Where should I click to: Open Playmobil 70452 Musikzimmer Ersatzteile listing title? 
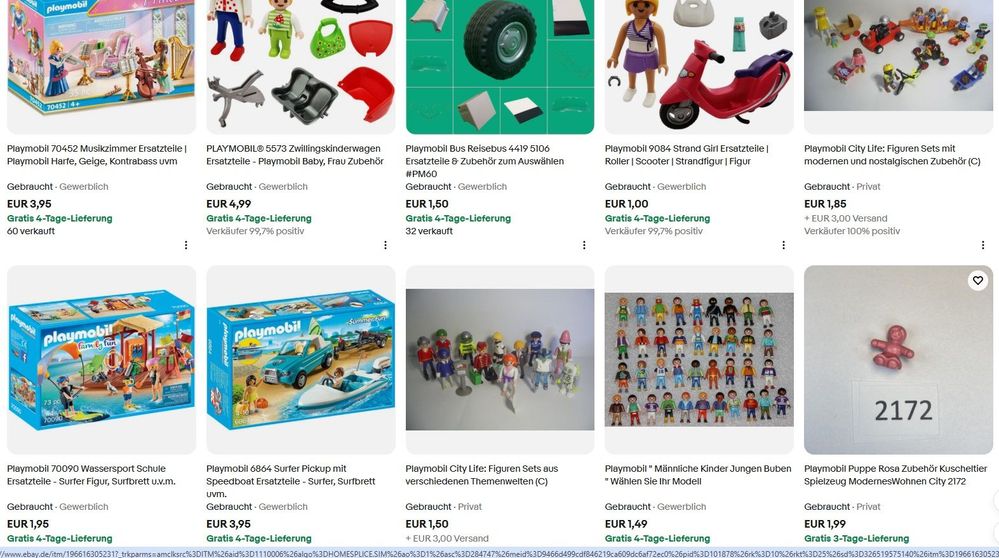97,155
